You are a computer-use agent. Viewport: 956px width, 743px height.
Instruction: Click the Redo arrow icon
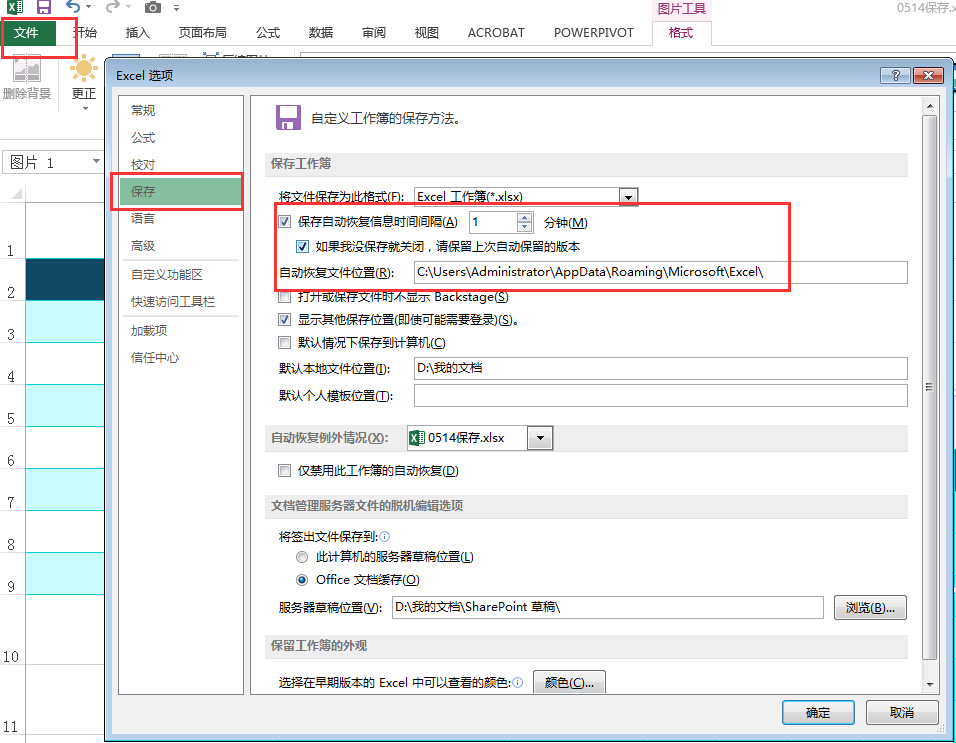click(x=113, y=7)
